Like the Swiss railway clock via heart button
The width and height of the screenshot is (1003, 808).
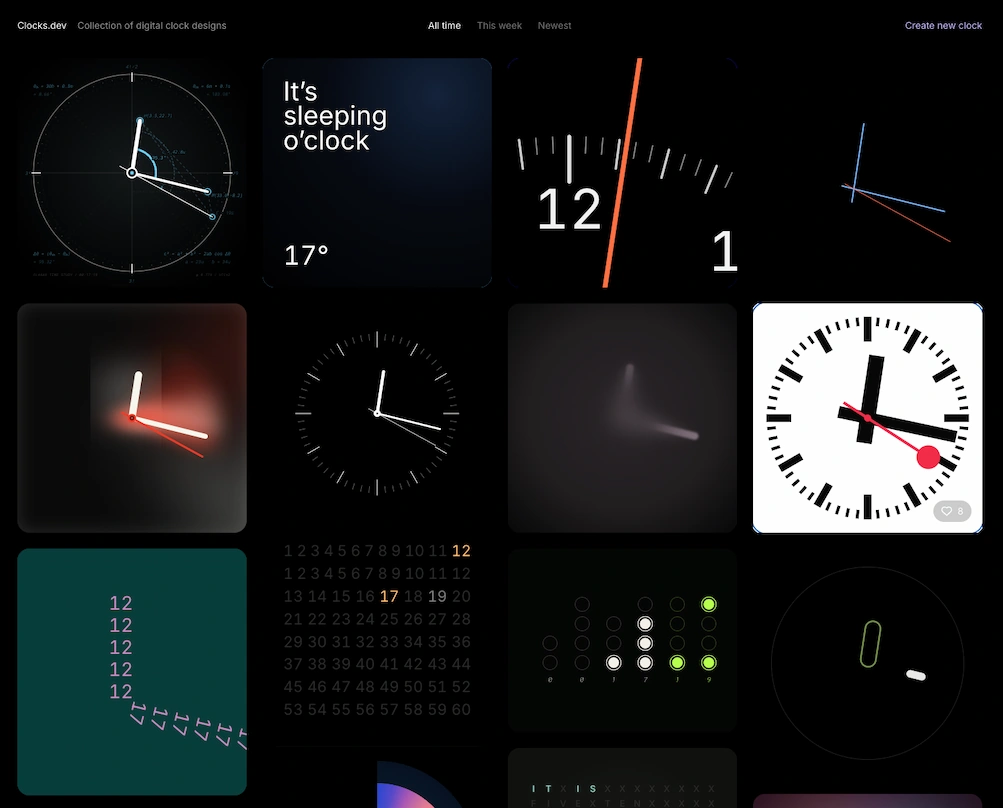pos(952,511)
